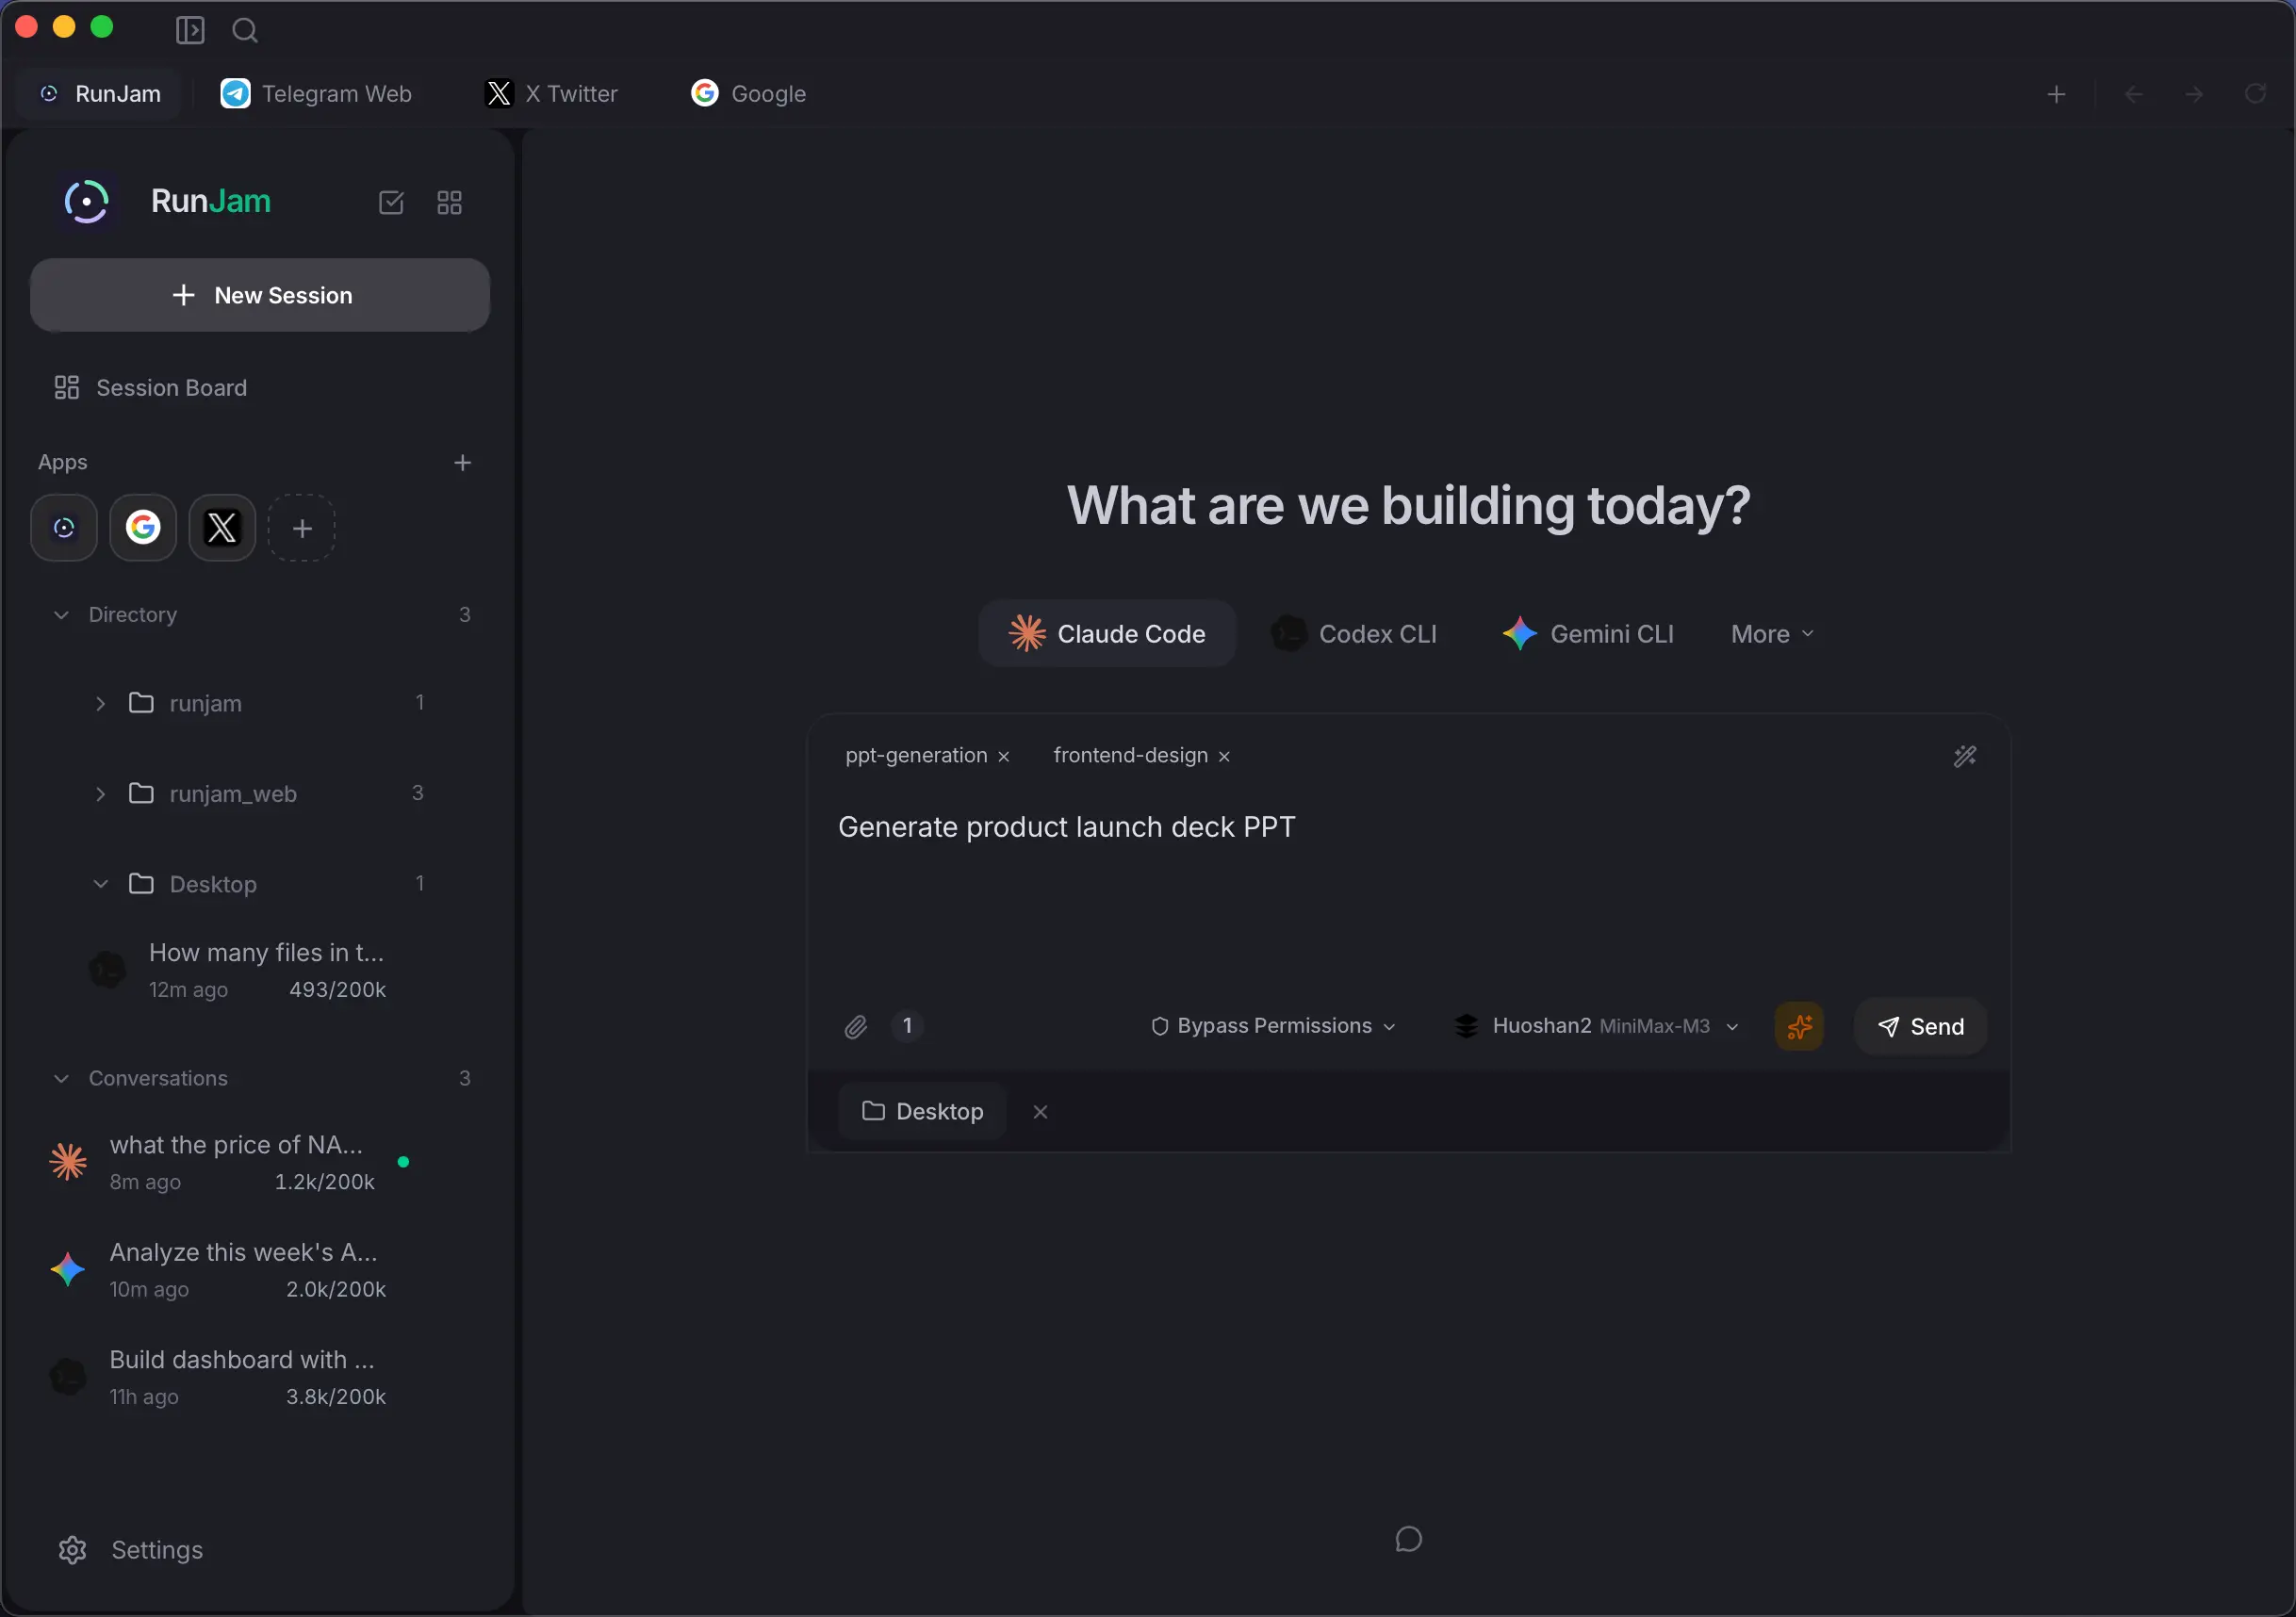Click the magic wand enhance prompt icon
The width and height of the screenshot is (2296, 1617).
coord(1965,756)
